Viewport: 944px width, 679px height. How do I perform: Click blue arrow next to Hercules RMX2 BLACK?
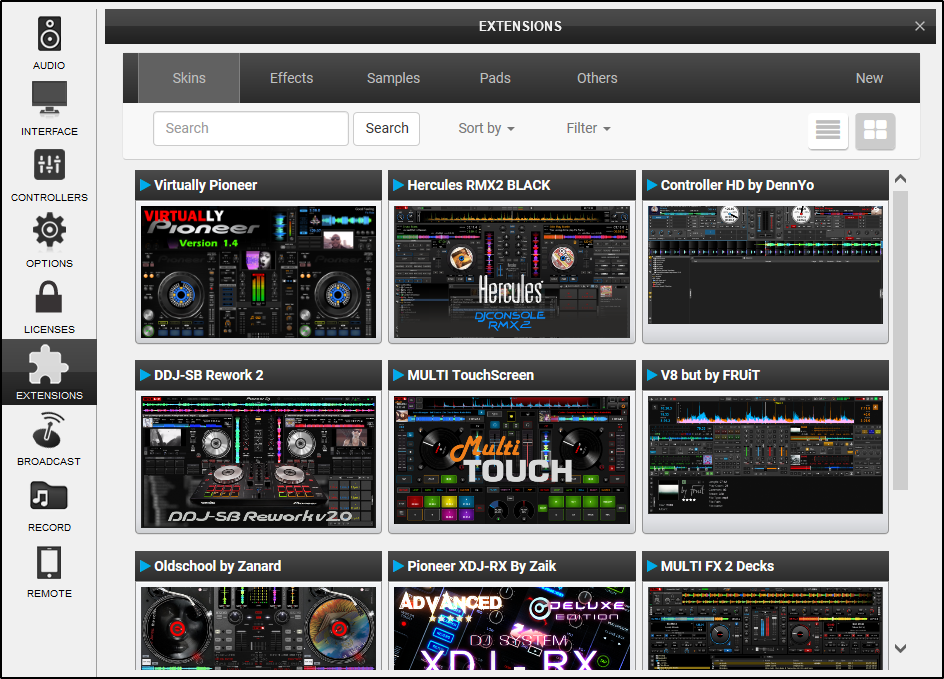[399, 185]
